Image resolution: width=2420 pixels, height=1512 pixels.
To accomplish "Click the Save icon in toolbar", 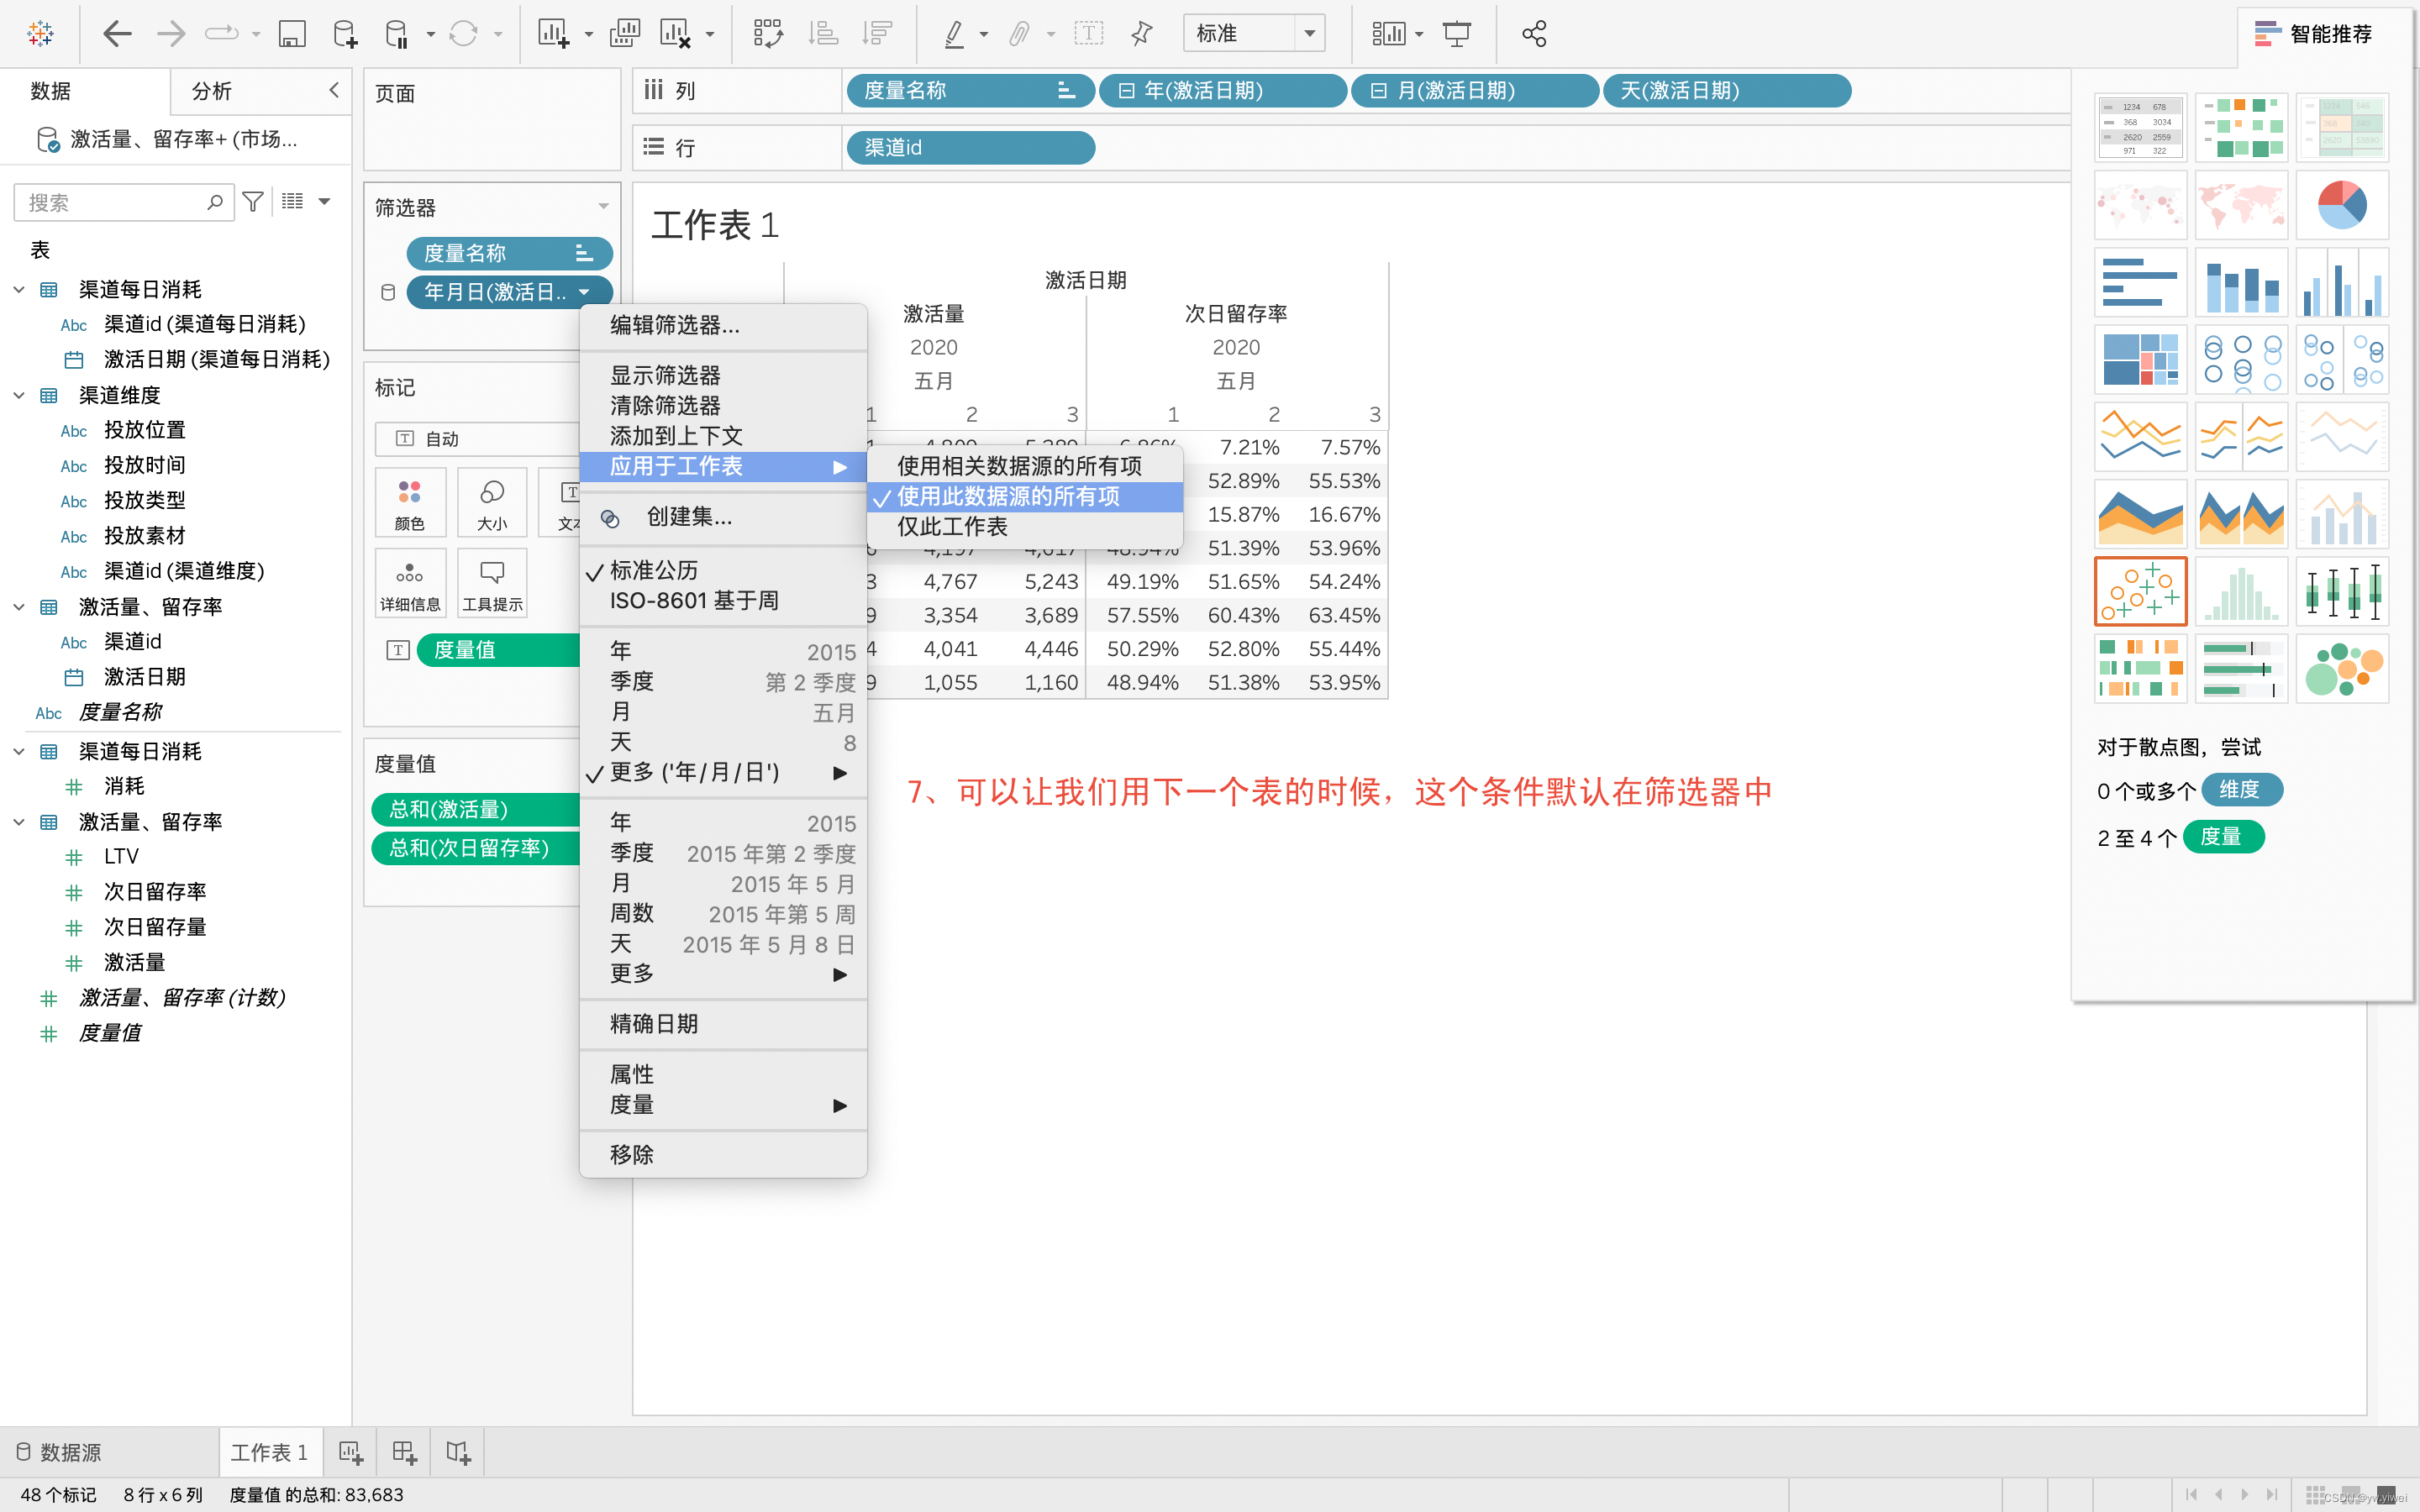I will [291, 34].
